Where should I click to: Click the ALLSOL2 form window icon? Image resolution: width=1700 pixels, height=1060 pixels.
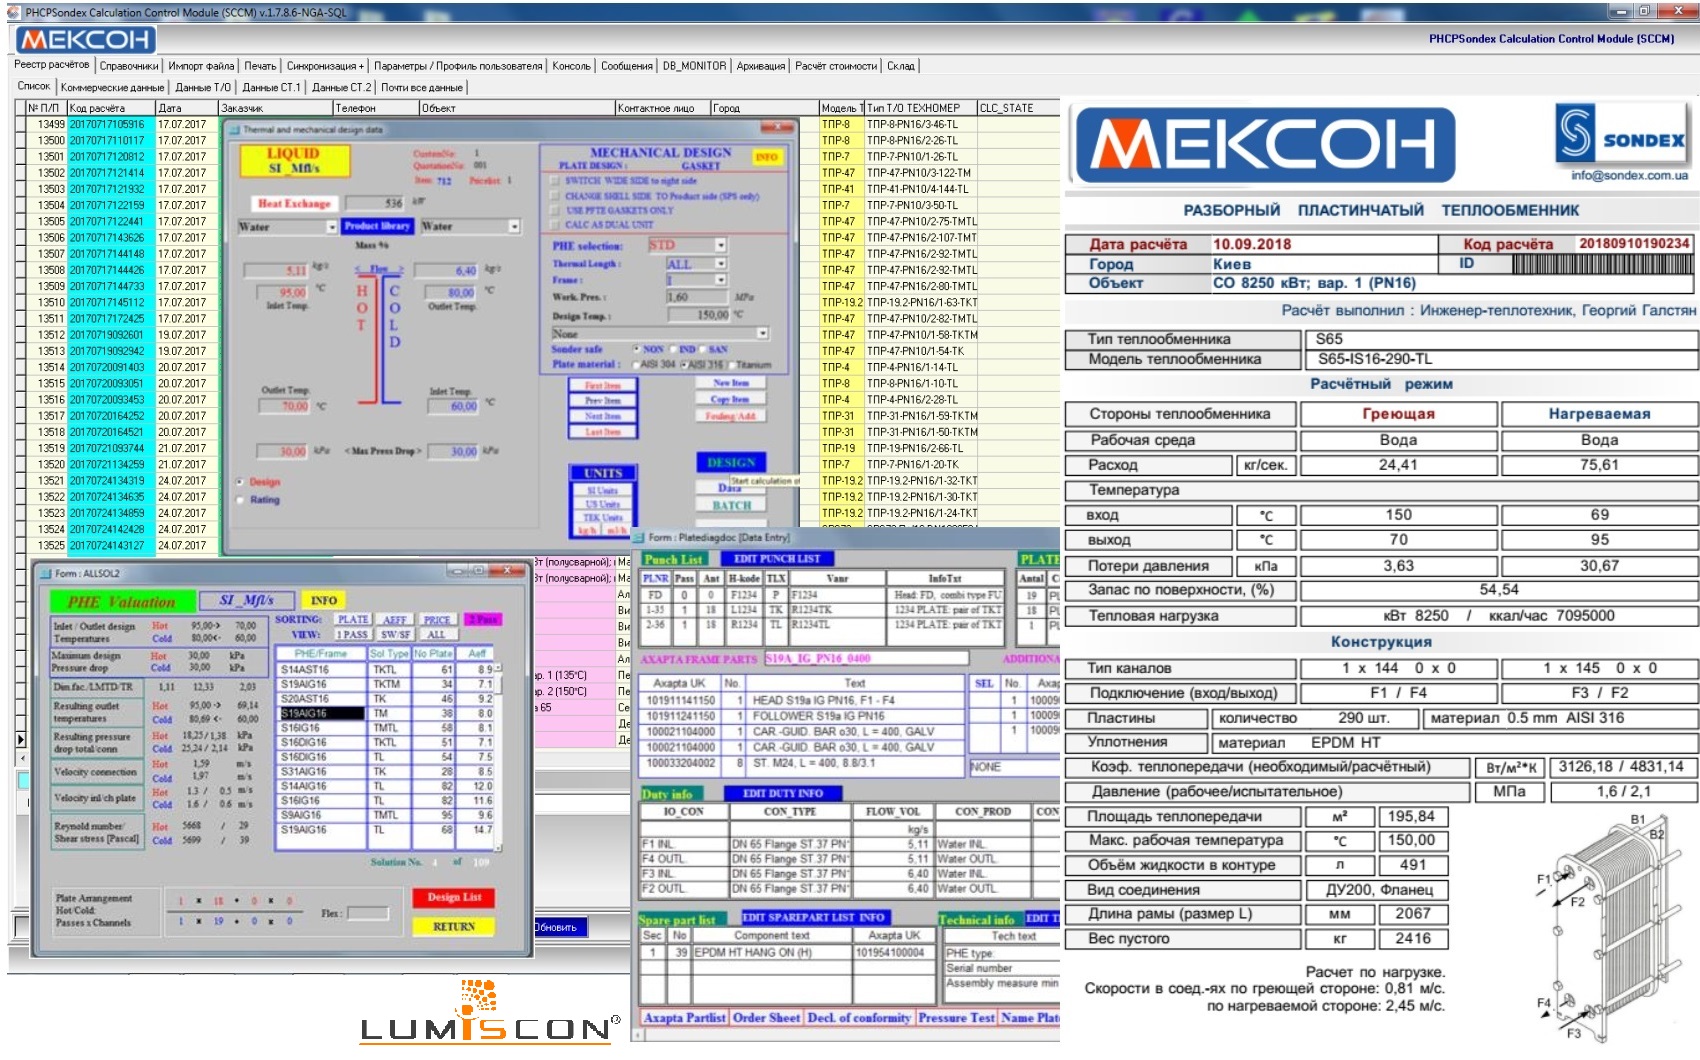point(43,573)
